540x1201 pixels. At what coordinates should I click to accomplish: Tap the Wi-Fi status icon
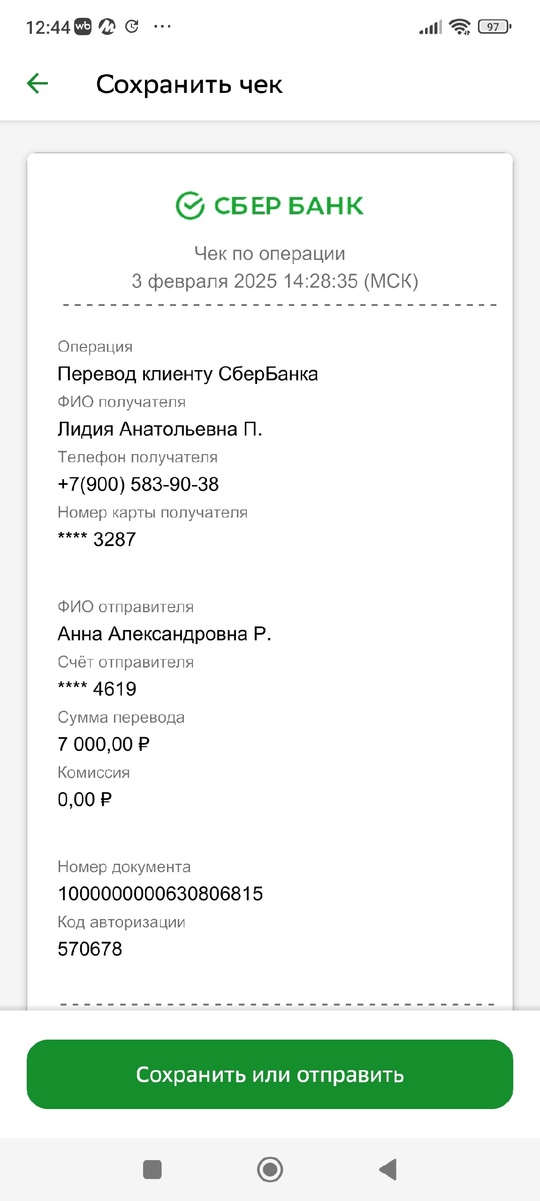pos(460,27)
